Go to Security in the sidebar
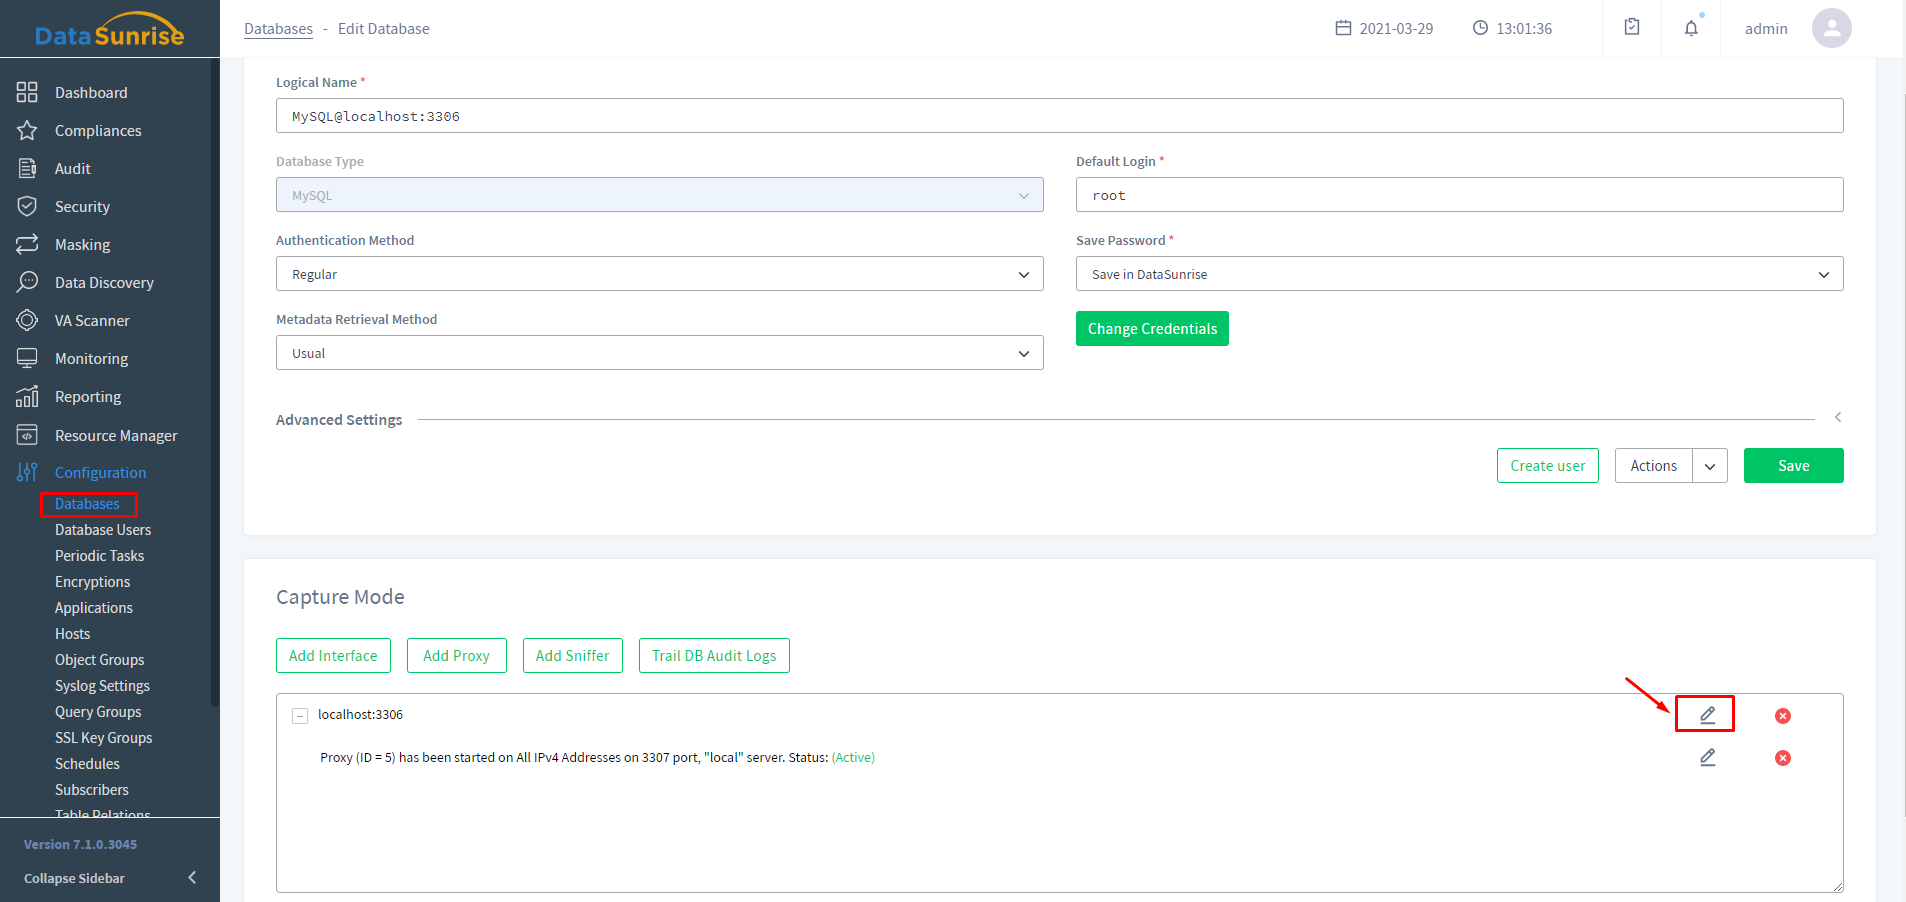The image size is (1906, 902). (x=82, y=207)
